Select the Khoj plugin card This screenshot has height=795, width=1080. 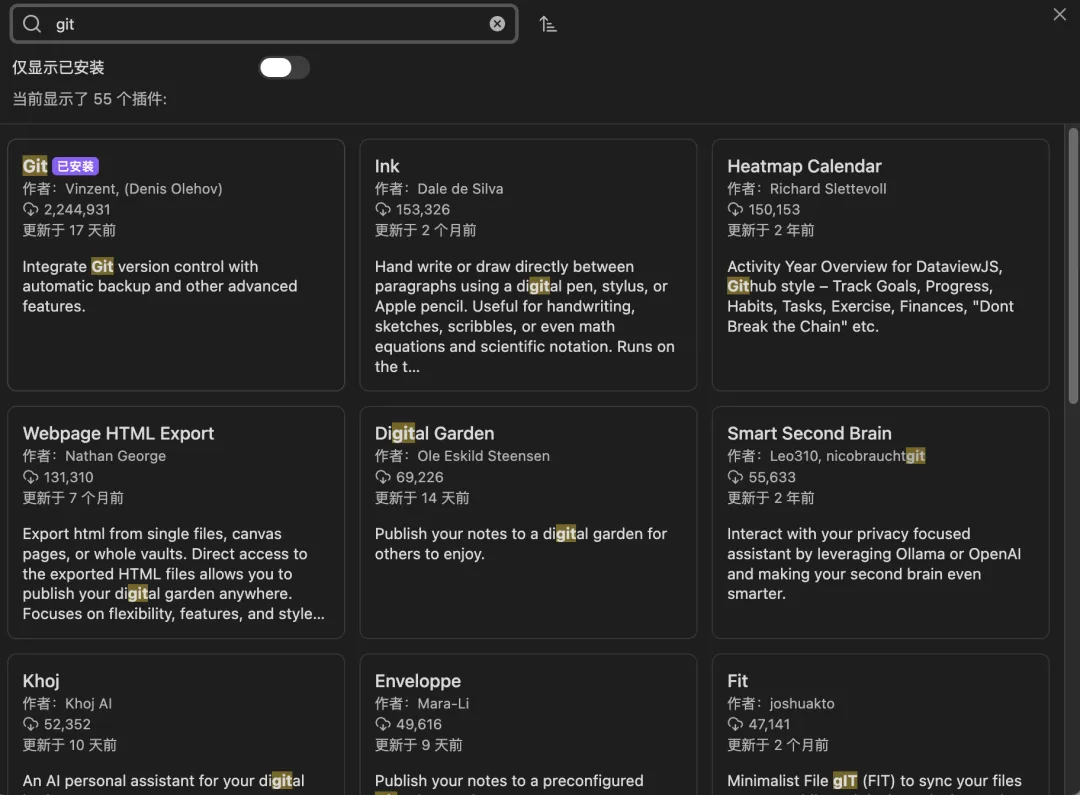click(176, 724)
